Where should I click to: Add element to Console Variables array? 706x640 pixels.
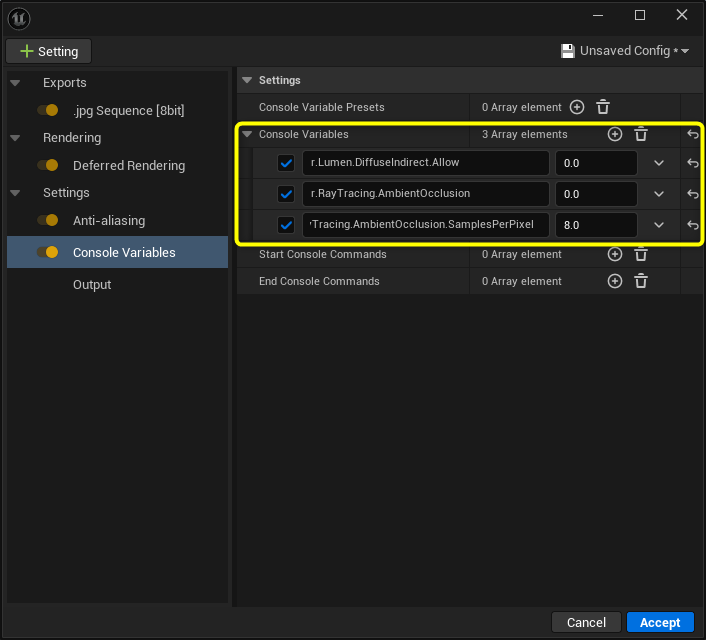615,134
